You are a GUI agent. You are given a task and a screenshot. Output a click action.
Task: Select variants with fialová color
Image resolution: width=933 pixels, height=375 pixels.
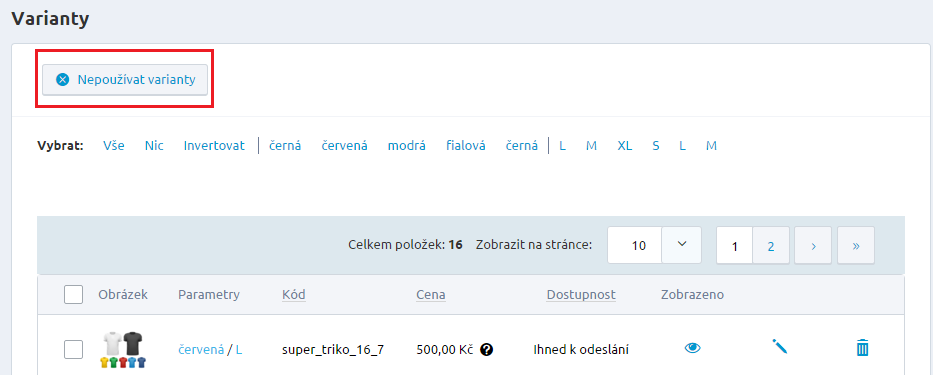(466, 146)
